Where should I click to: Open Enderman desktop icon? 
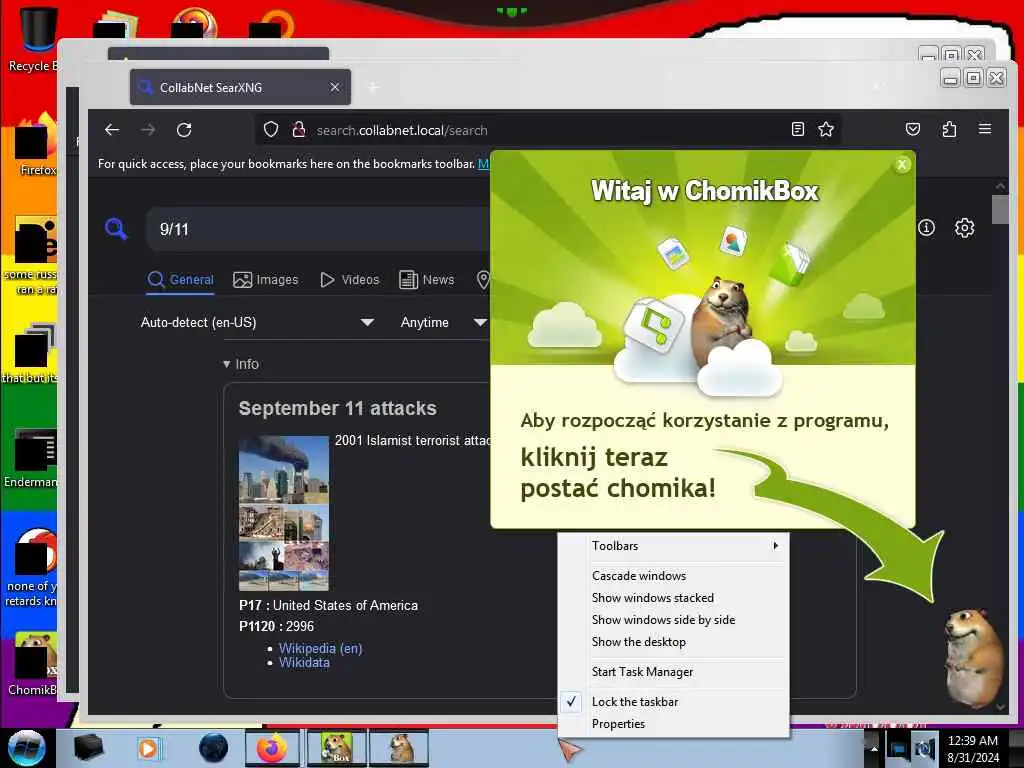coord(31,458)
